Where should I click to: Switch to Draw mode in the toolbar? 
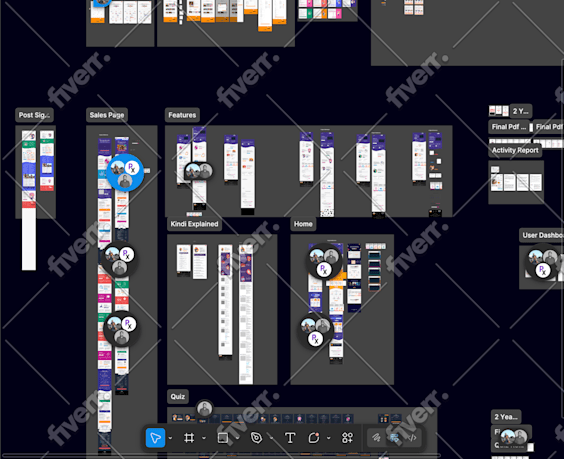coord(376,438)
